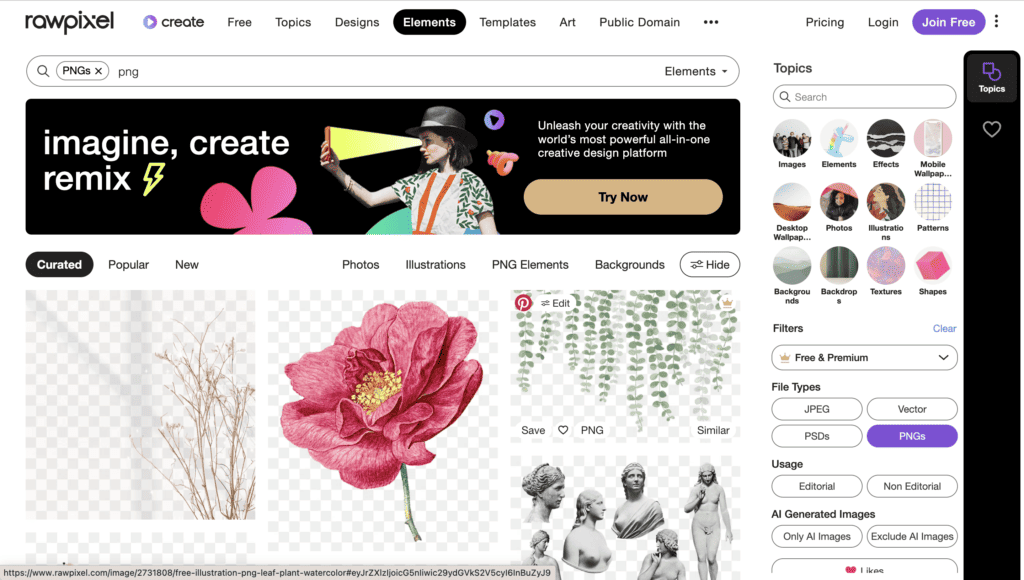Toggle the Vector file type filter
1024x580 pixels.
click(912, 409)
